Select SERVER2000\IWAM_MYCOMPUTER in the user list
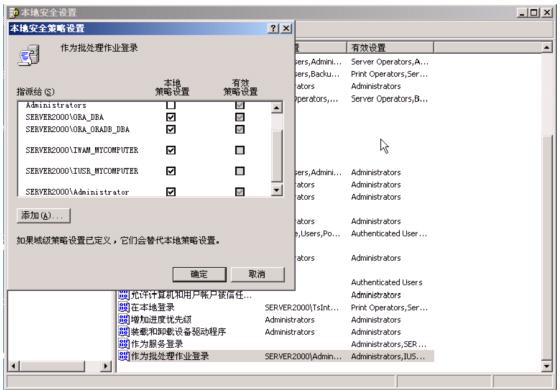560x391 pixels. click(x=82, y=150)
